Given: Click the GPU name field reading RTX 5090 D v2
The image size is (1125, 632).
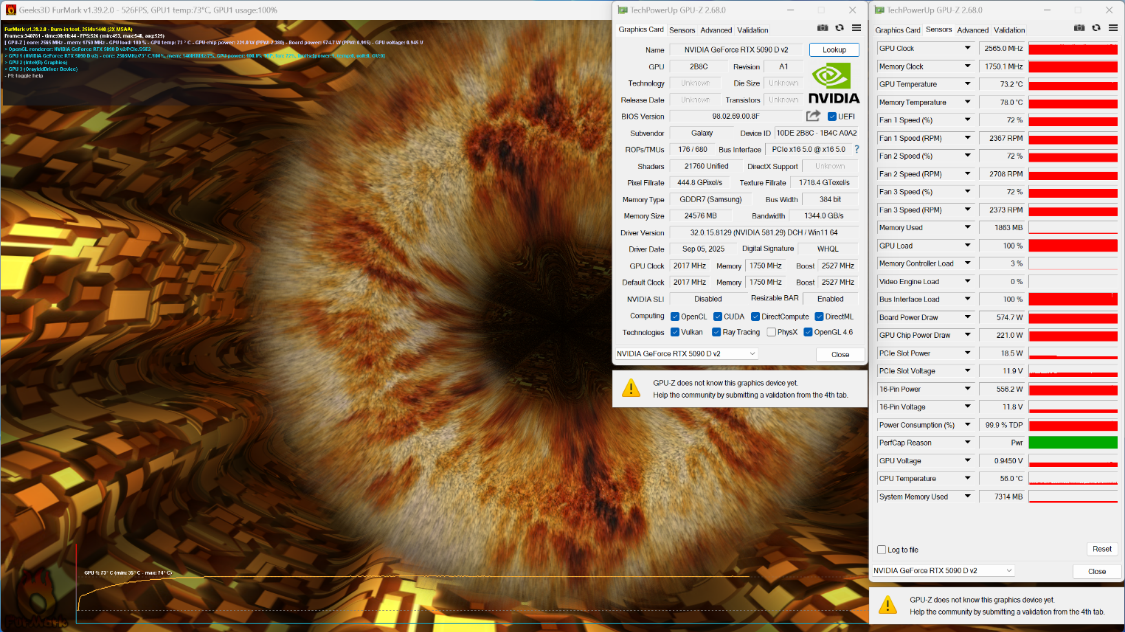Looking at the screenshot, I should click(736, 49).
